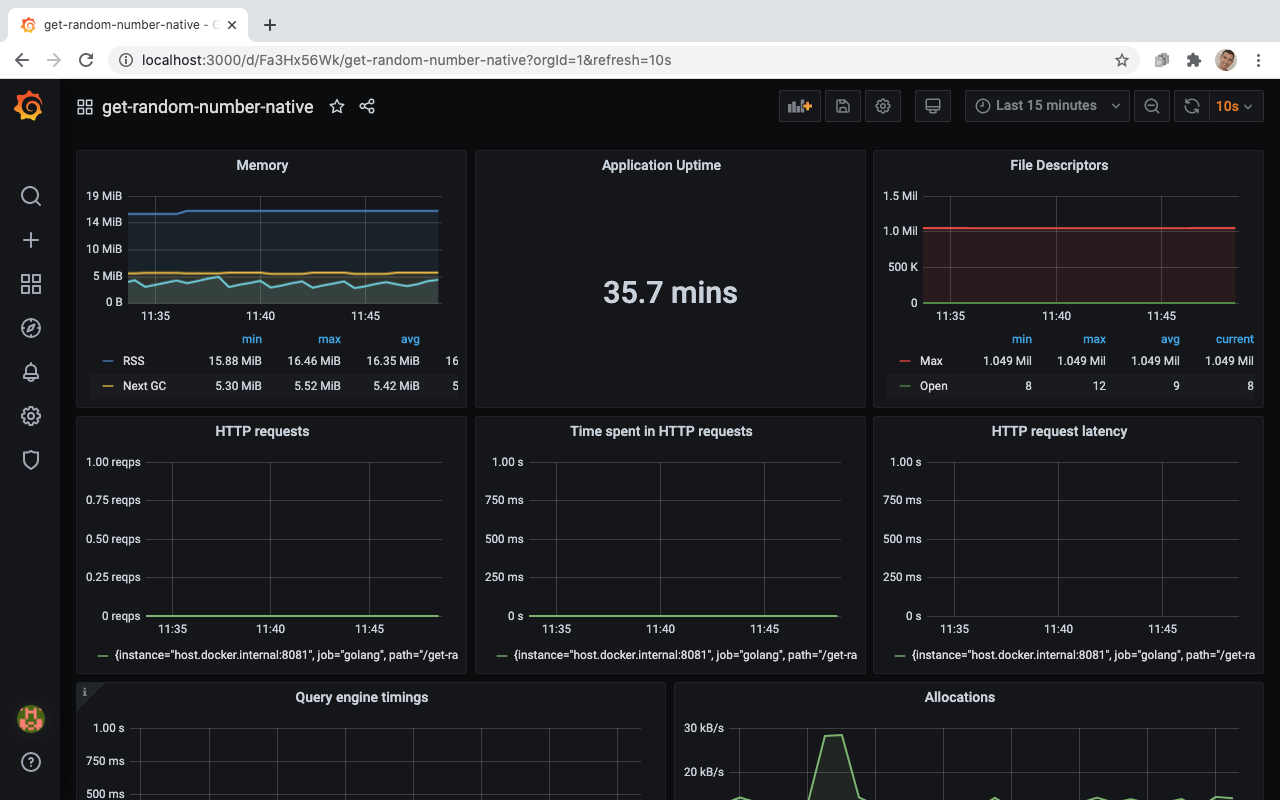Refresh the dashboard now

click(x=1192, y=106)
